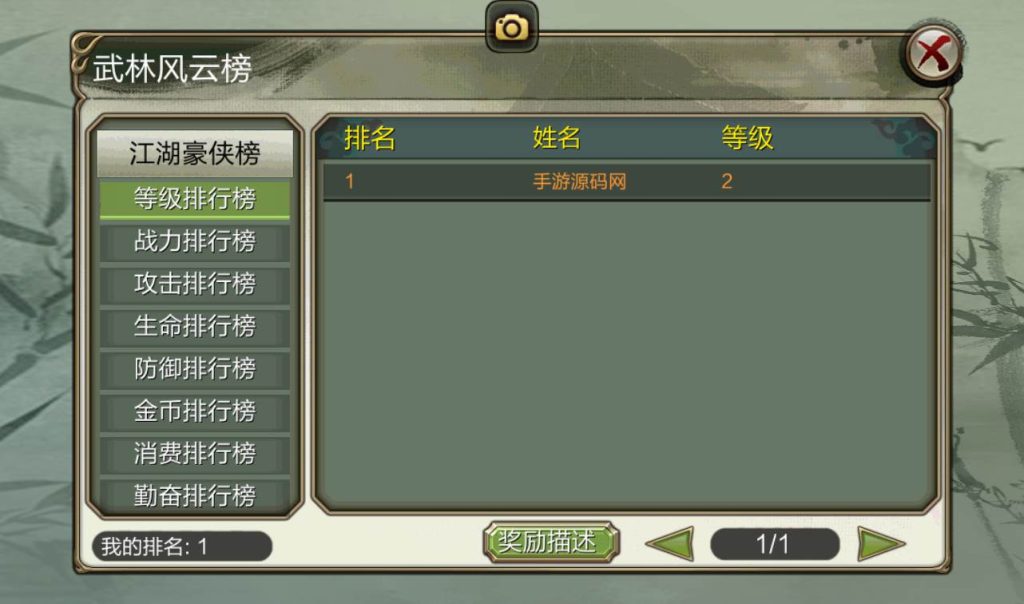This screenshot has width=1024, height=604.
Task: Open the 生命排行榜 list
Action: tap(195, 326)
